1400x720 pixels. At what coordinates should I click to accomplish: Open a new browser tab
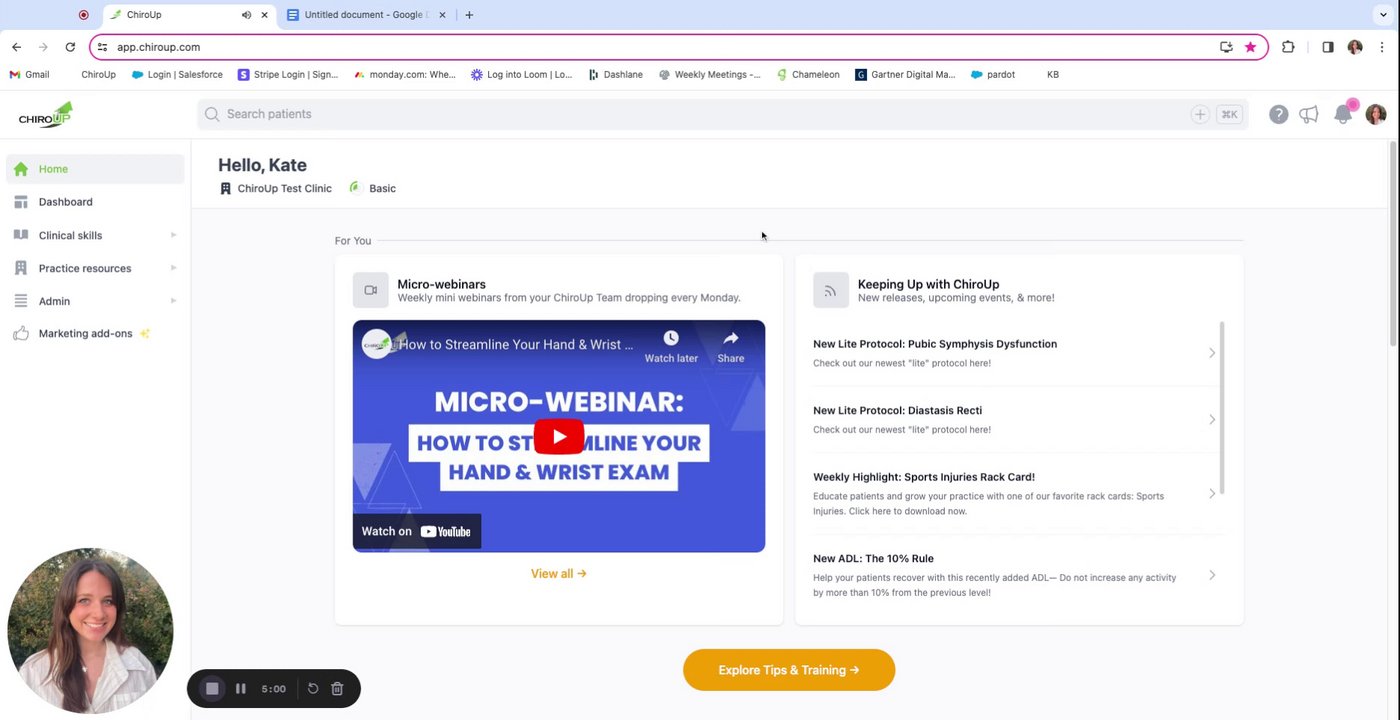[x=469, y=15]
